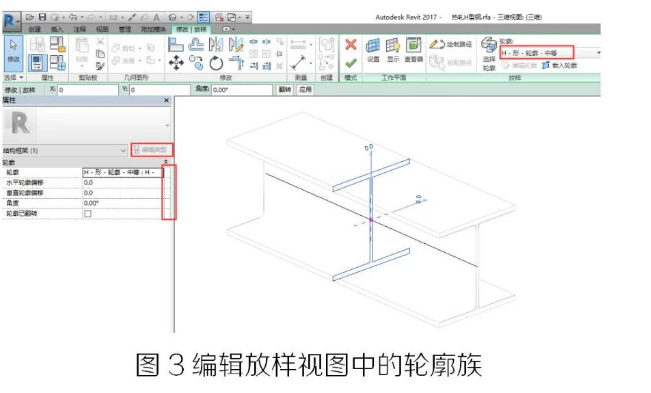This screenshot has width=651, height=393.
Task: Click the Text 'A' icon in quick access toolbar
Action: pos(157,17)
